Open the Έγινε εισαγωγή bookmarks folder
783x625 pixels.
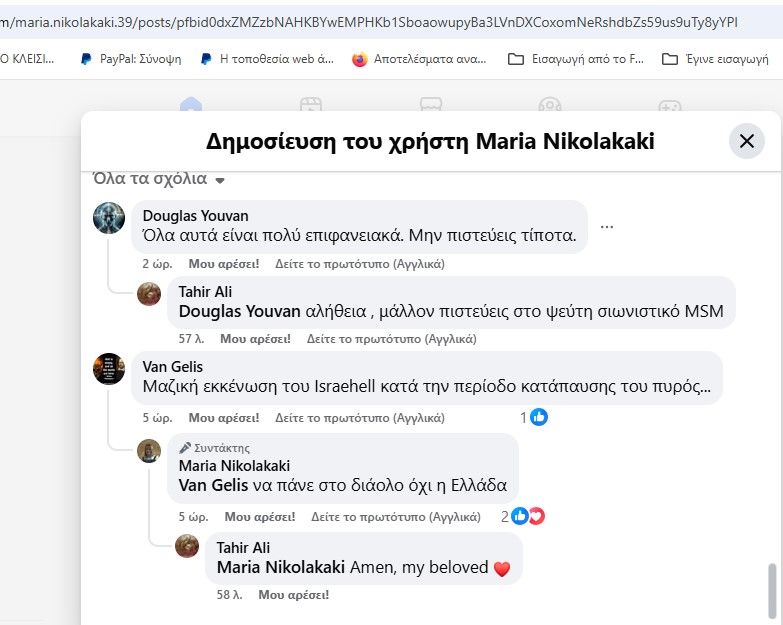[x=715, y=59]
